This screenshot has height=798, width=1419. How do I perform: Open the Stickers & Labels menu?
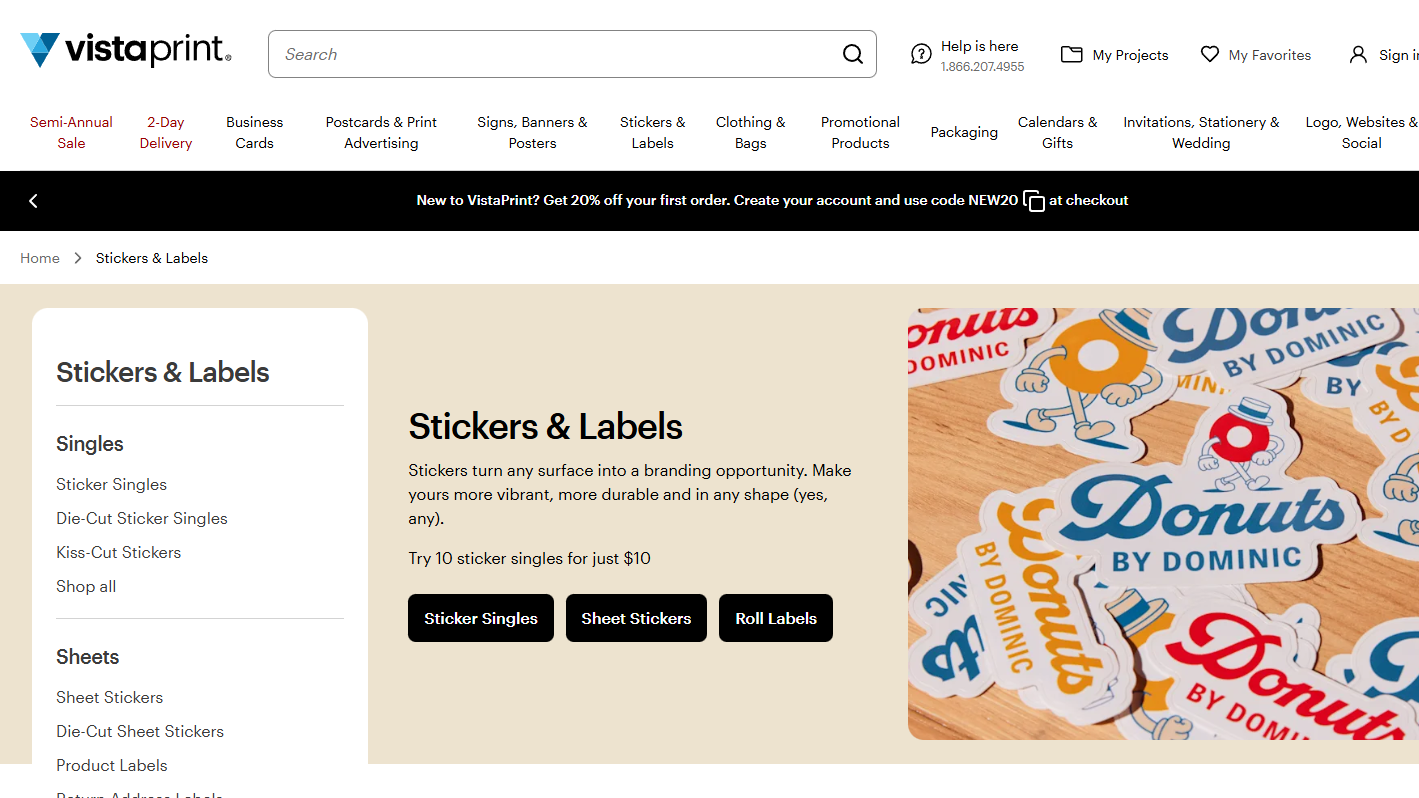pos(652,132)
